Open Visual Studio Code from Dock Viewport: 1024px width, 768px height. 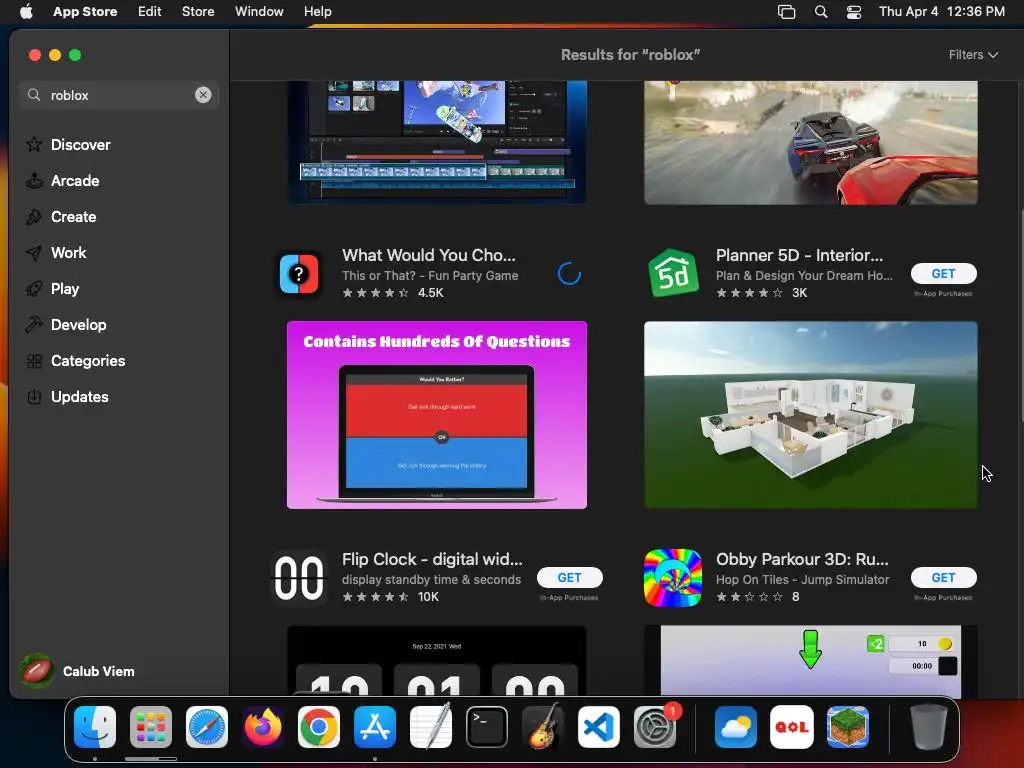click(599, 727)
